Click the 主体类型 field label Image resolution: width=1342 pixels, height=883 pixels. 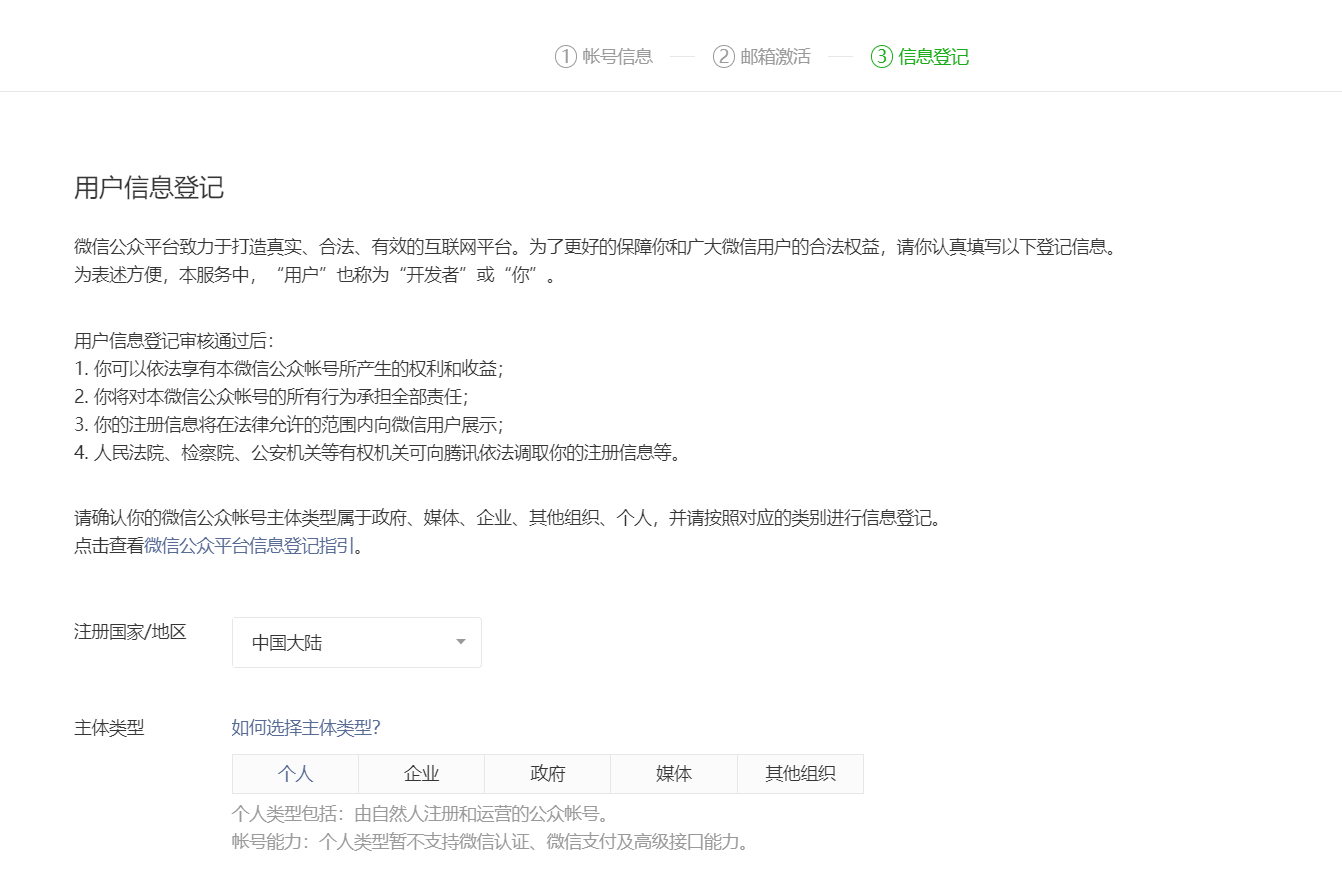pos(109,728)
